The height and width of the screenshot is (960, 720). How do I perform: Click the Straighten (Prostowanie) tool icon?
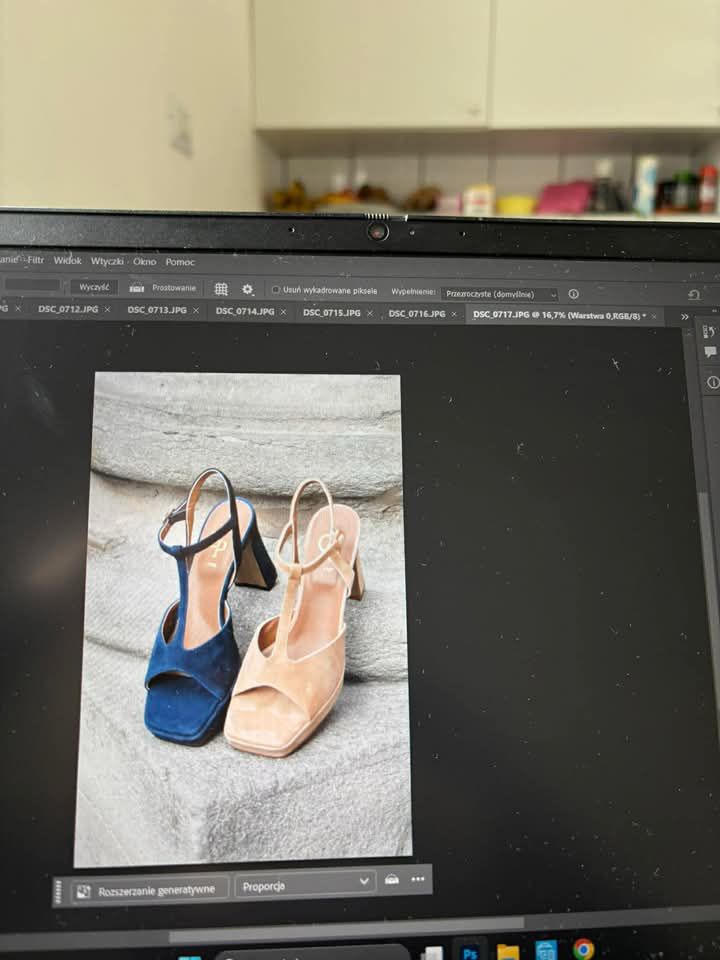pyautogui.click(x=137, y=288)
